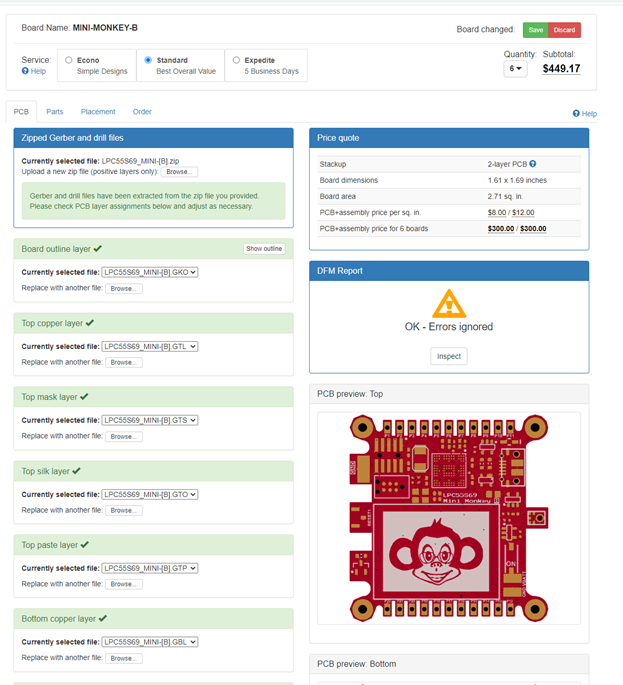Select the Expedite 5 Business Days option

236,60
